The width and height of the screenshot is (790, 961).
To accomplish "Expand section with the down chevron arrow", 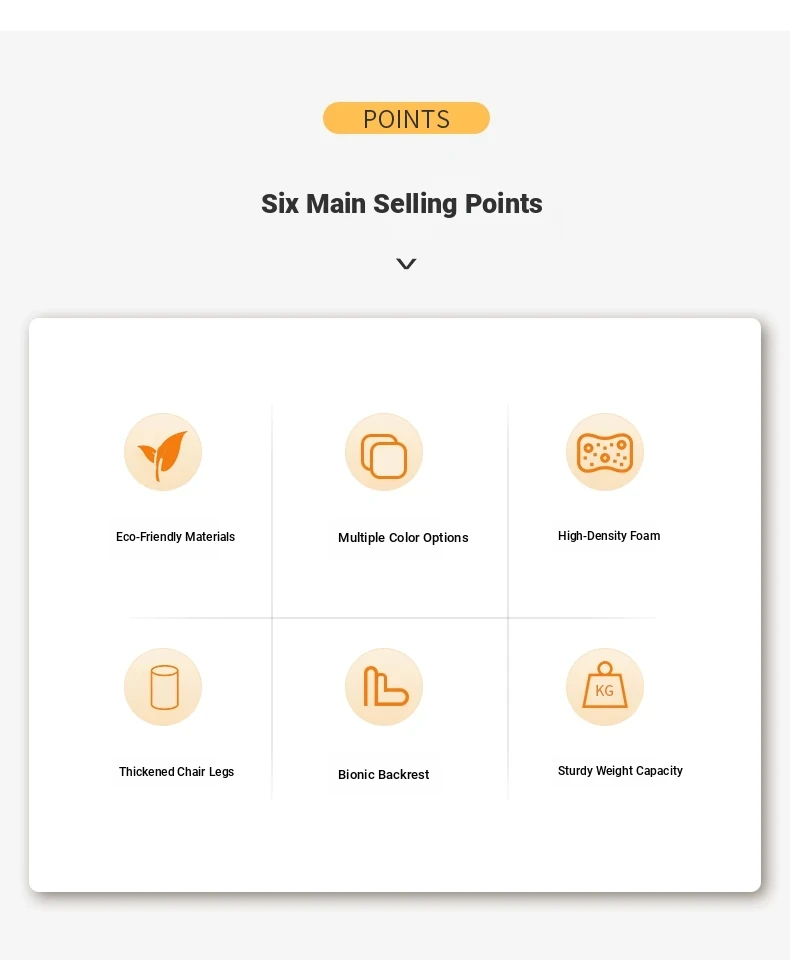I will click(406, 264).
